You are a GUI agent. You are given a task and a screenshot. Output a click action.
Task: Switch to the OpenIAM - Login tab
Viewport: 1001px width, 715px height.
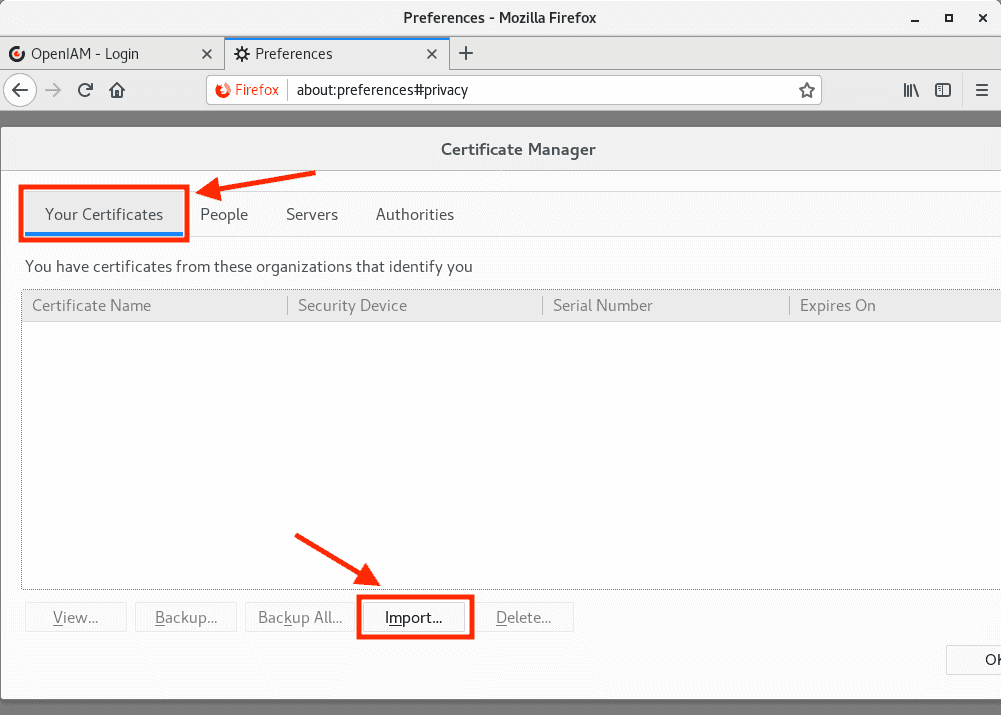click(x=100, y=54)
